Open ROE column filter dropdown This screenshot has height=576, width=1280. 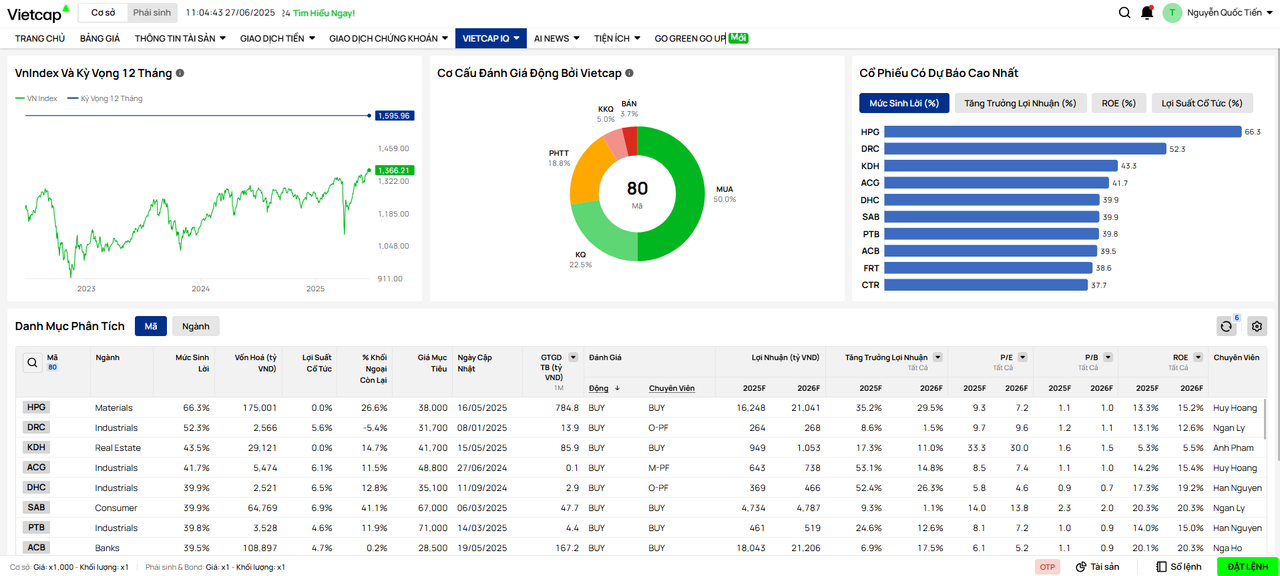(x=1198, y=357)
